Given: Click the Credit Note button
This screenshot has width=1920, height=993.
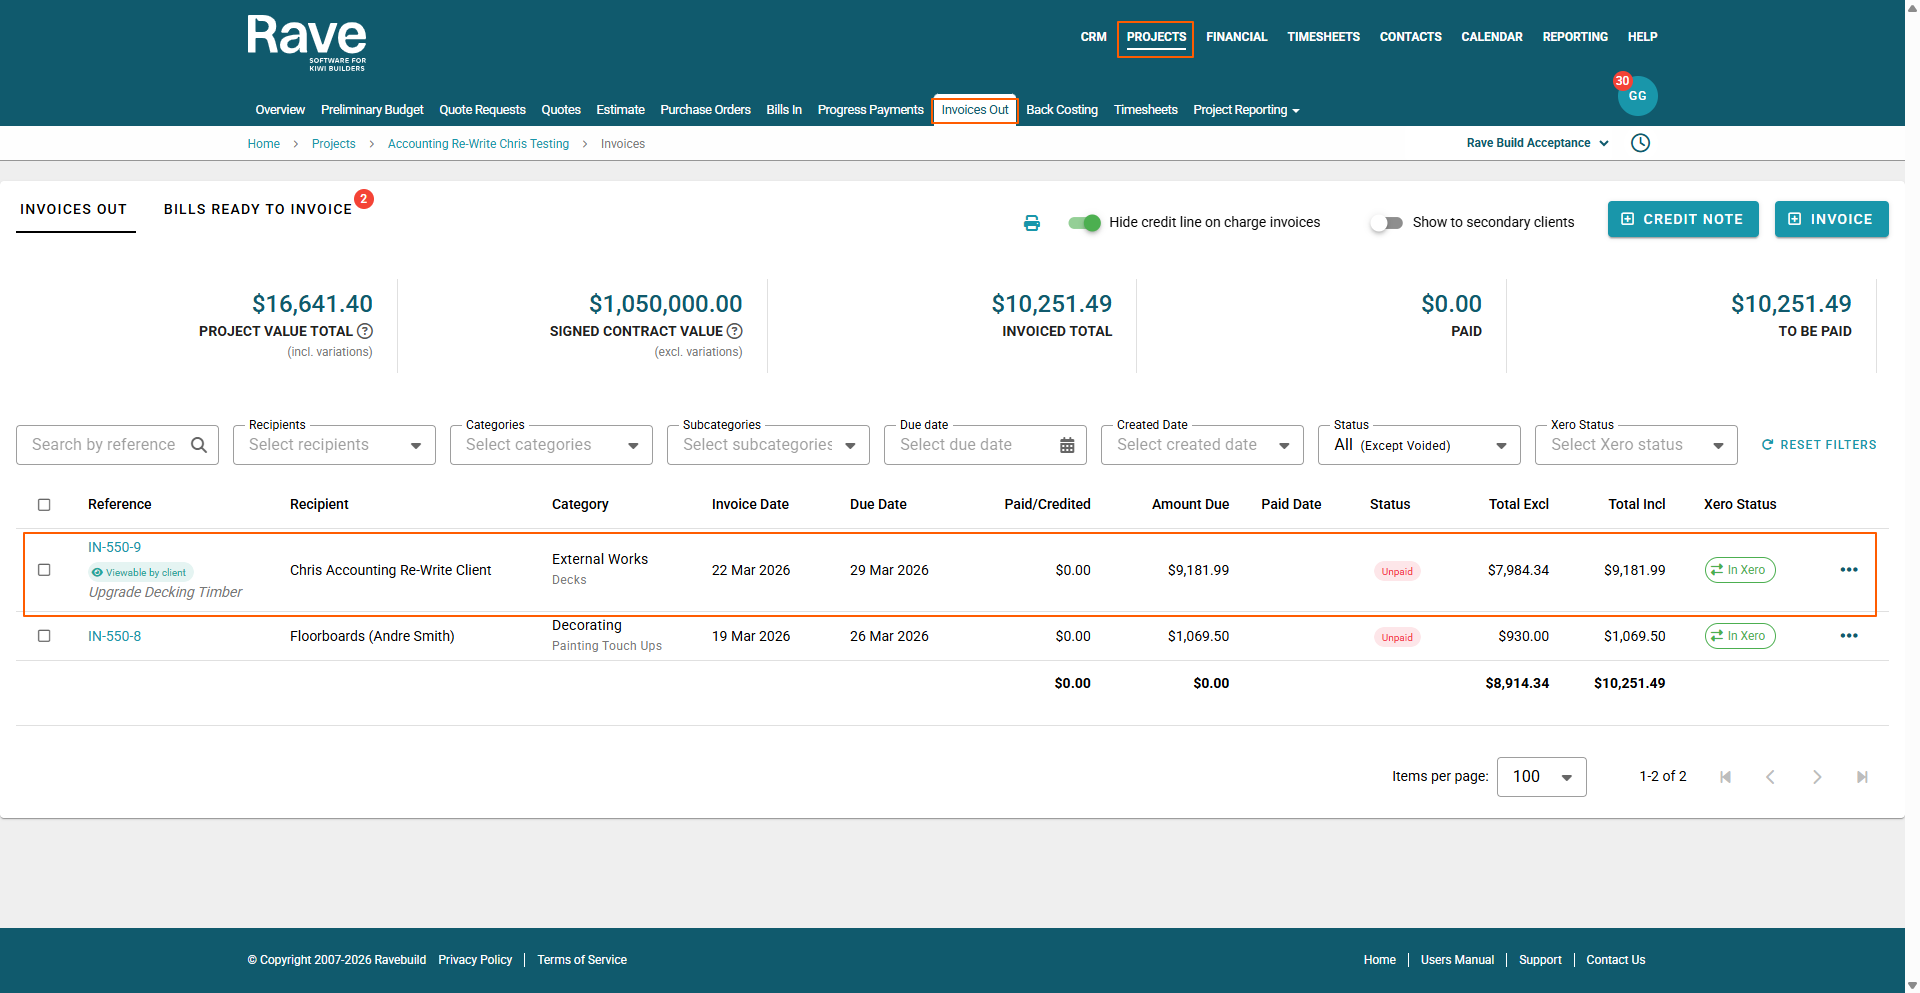Looking at the screenshot, I should (x=1682, y=219).
